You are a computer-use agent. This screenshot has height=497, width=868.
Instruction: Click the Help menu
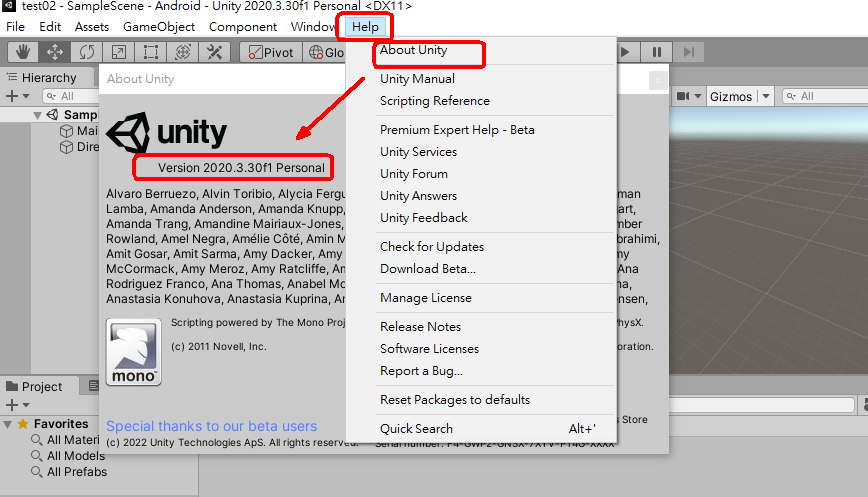tap(365, 27)
